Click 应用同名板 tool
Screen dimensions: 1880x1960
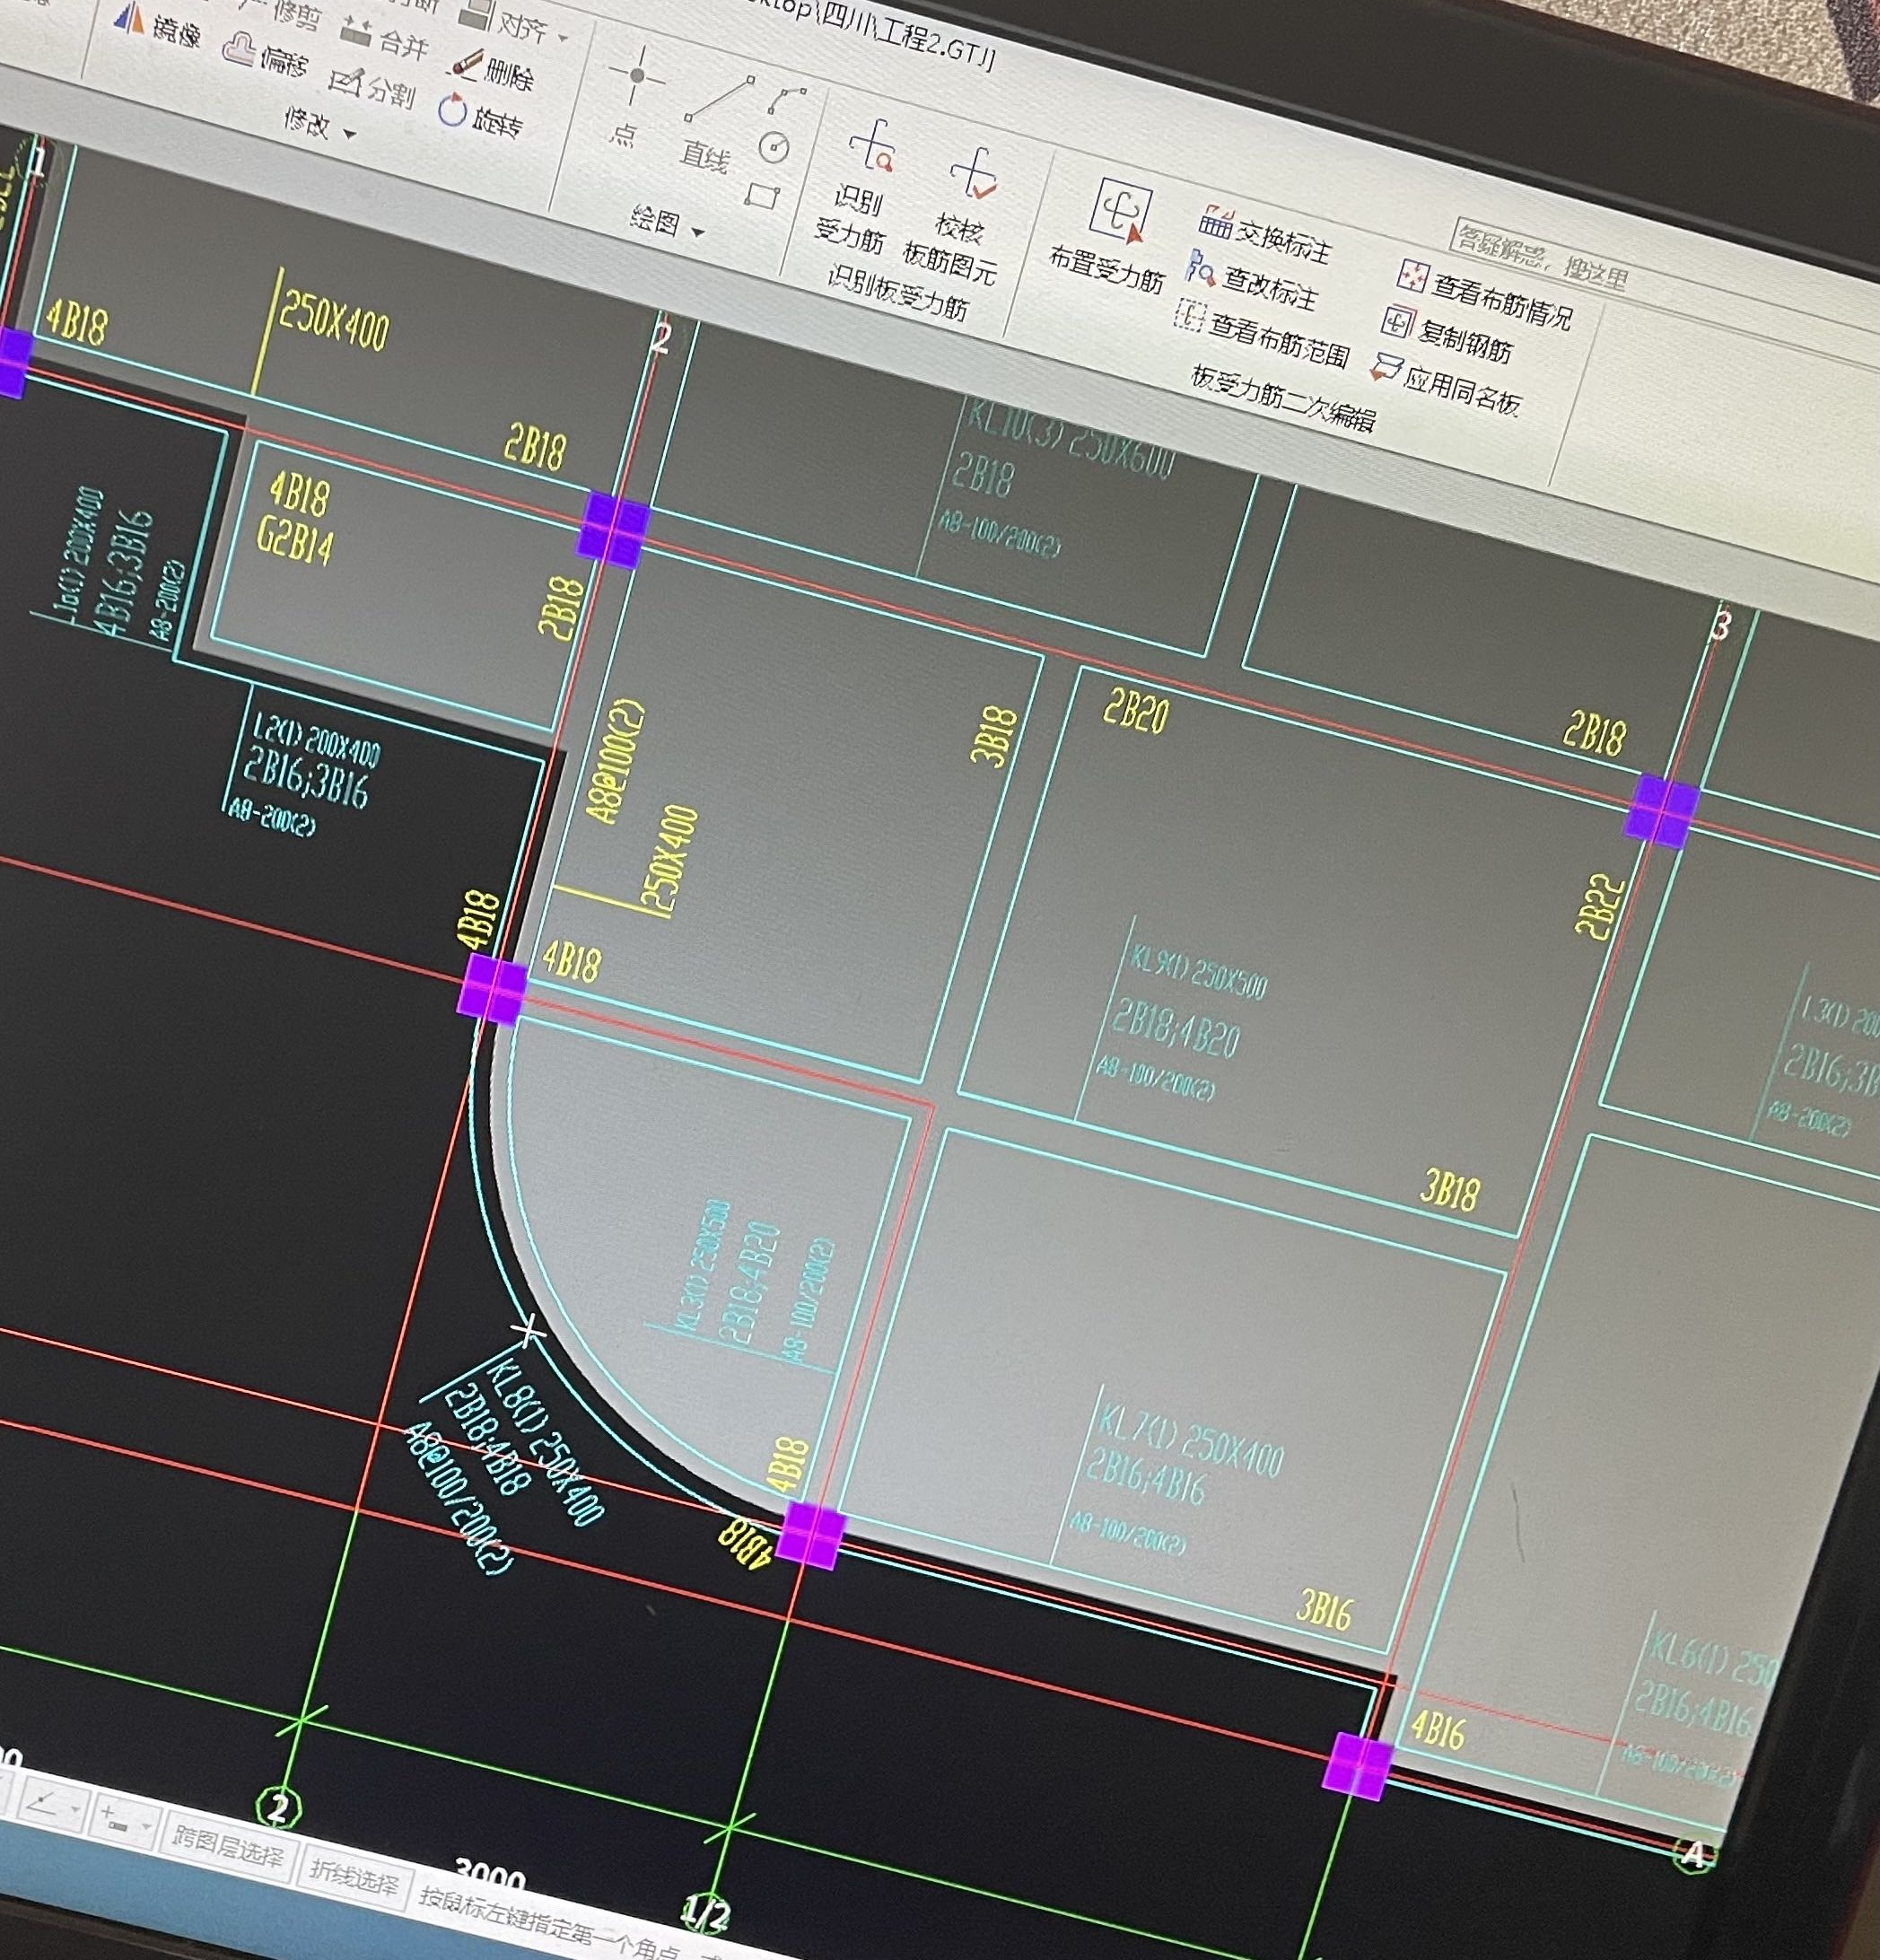(x=1446, y=383)
